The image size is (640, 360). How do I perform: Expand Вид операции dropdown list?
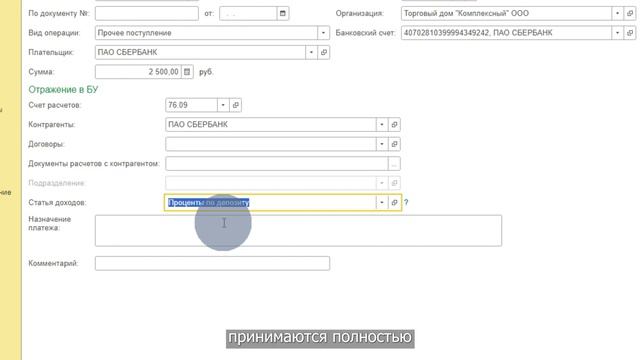point(323,33)
